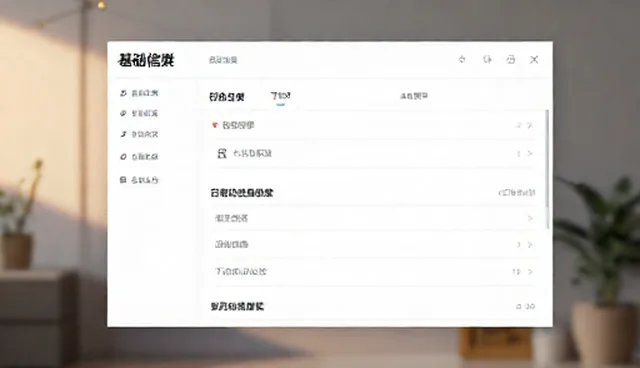Open the second row under the middle section heading
Image resolution: width=640 pixels, height=368 pixels.
pos(373,244)
